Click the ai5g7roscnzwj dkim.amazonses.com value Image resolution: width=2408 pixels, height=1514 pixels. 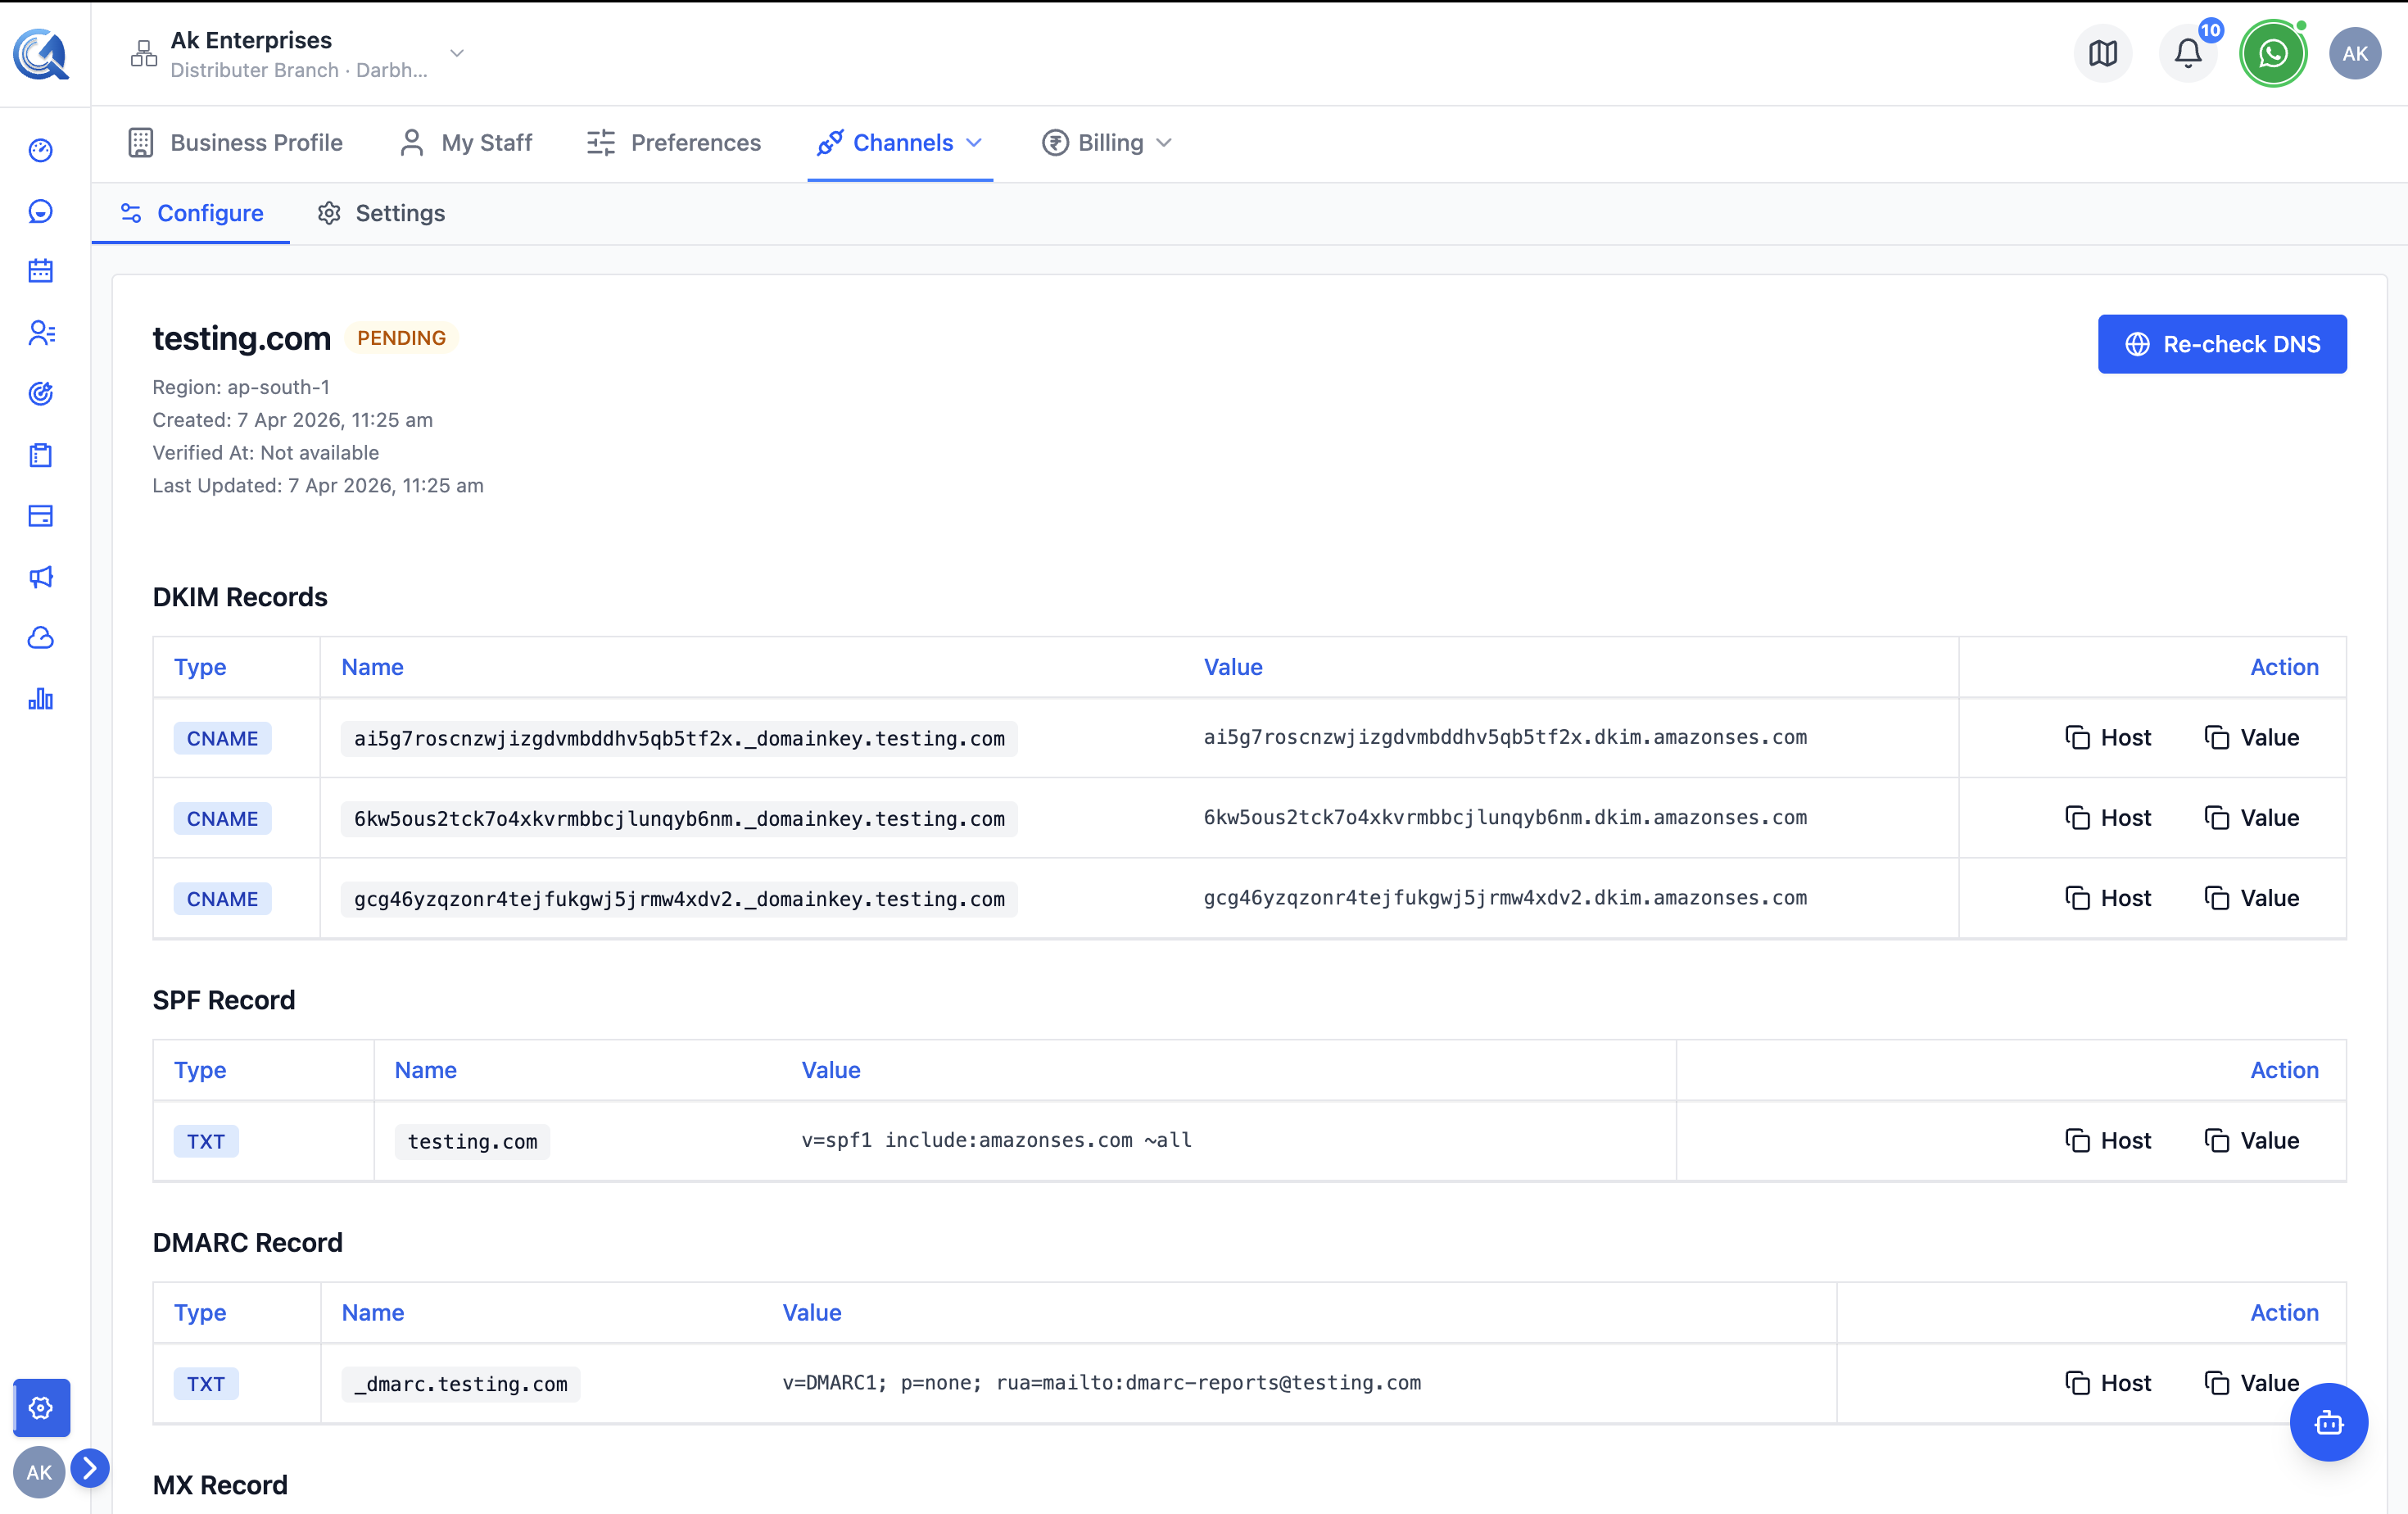(x=1505, y=737)
